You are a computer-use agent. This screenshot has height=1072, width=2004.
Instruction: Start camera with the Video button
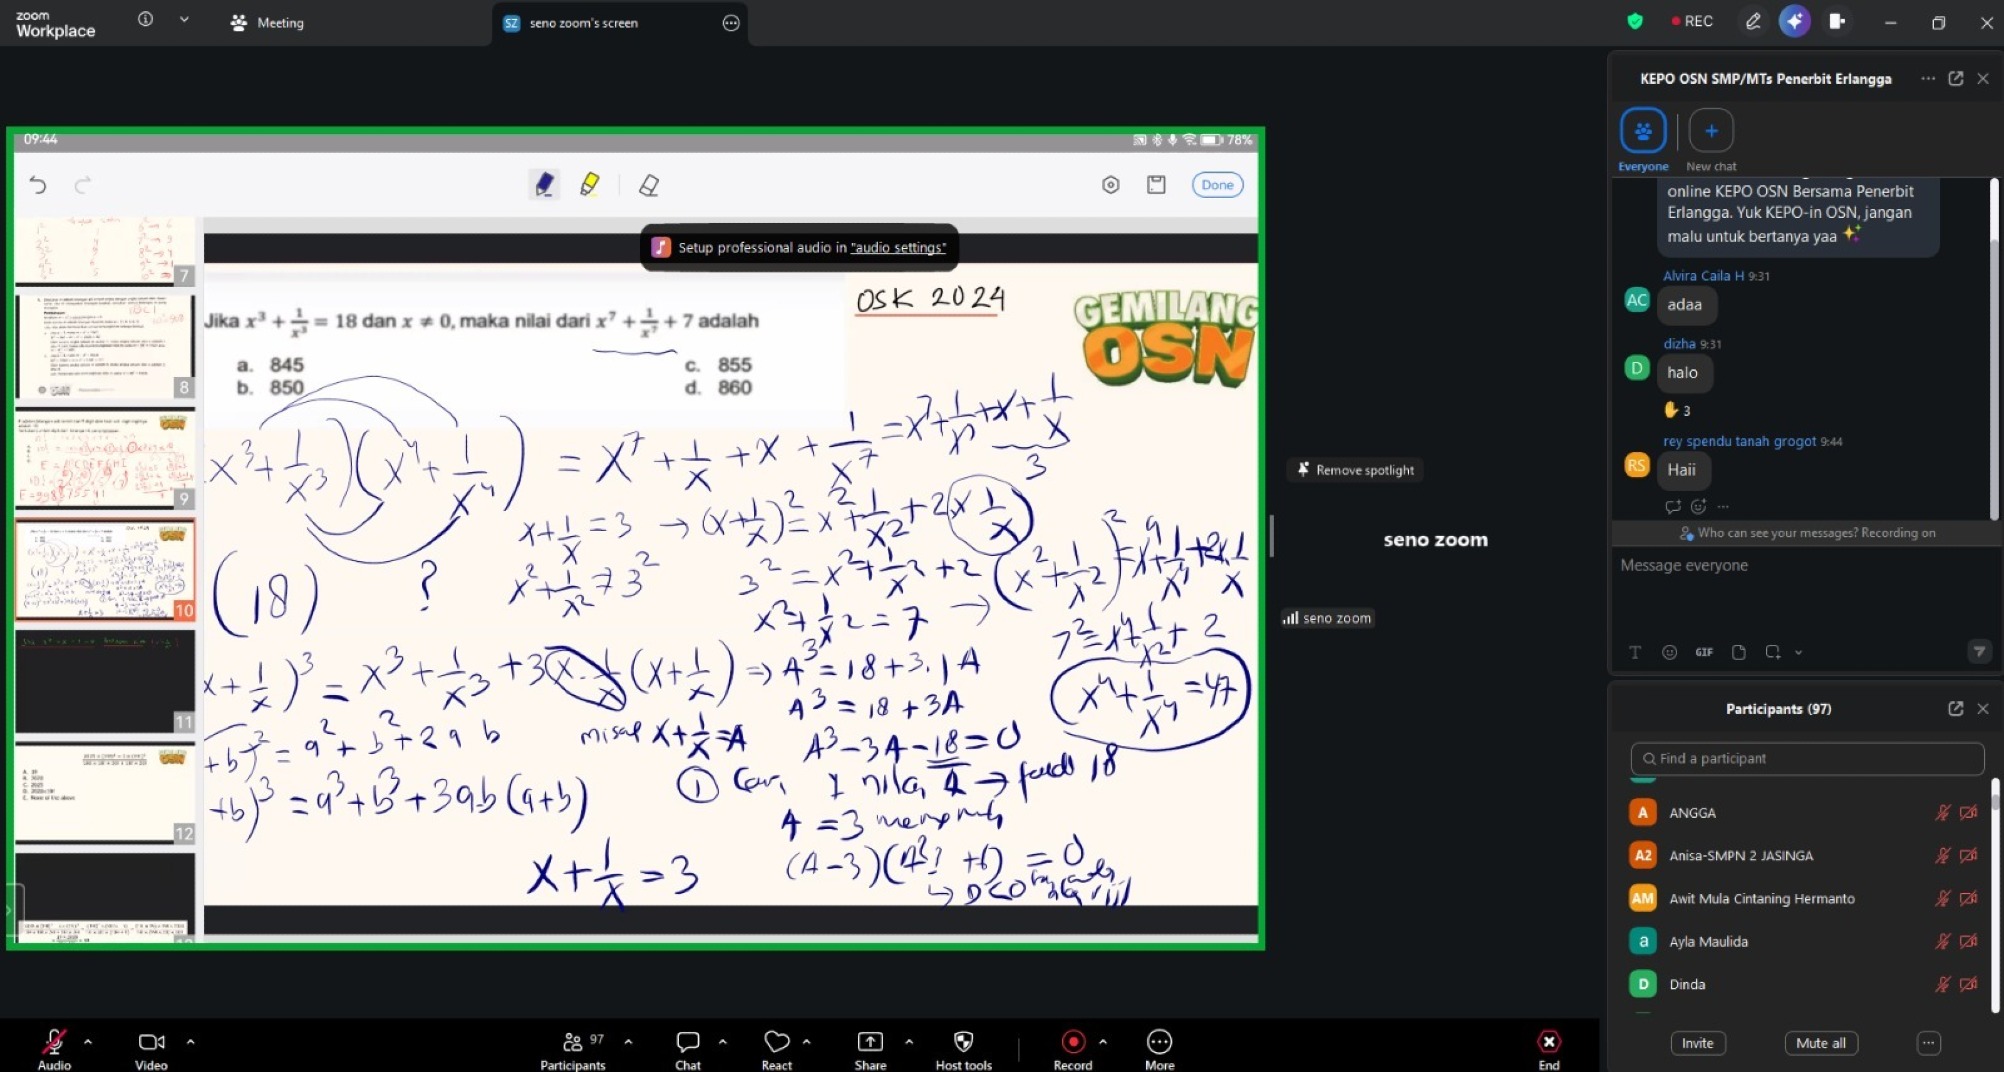tap(151, 1049)
